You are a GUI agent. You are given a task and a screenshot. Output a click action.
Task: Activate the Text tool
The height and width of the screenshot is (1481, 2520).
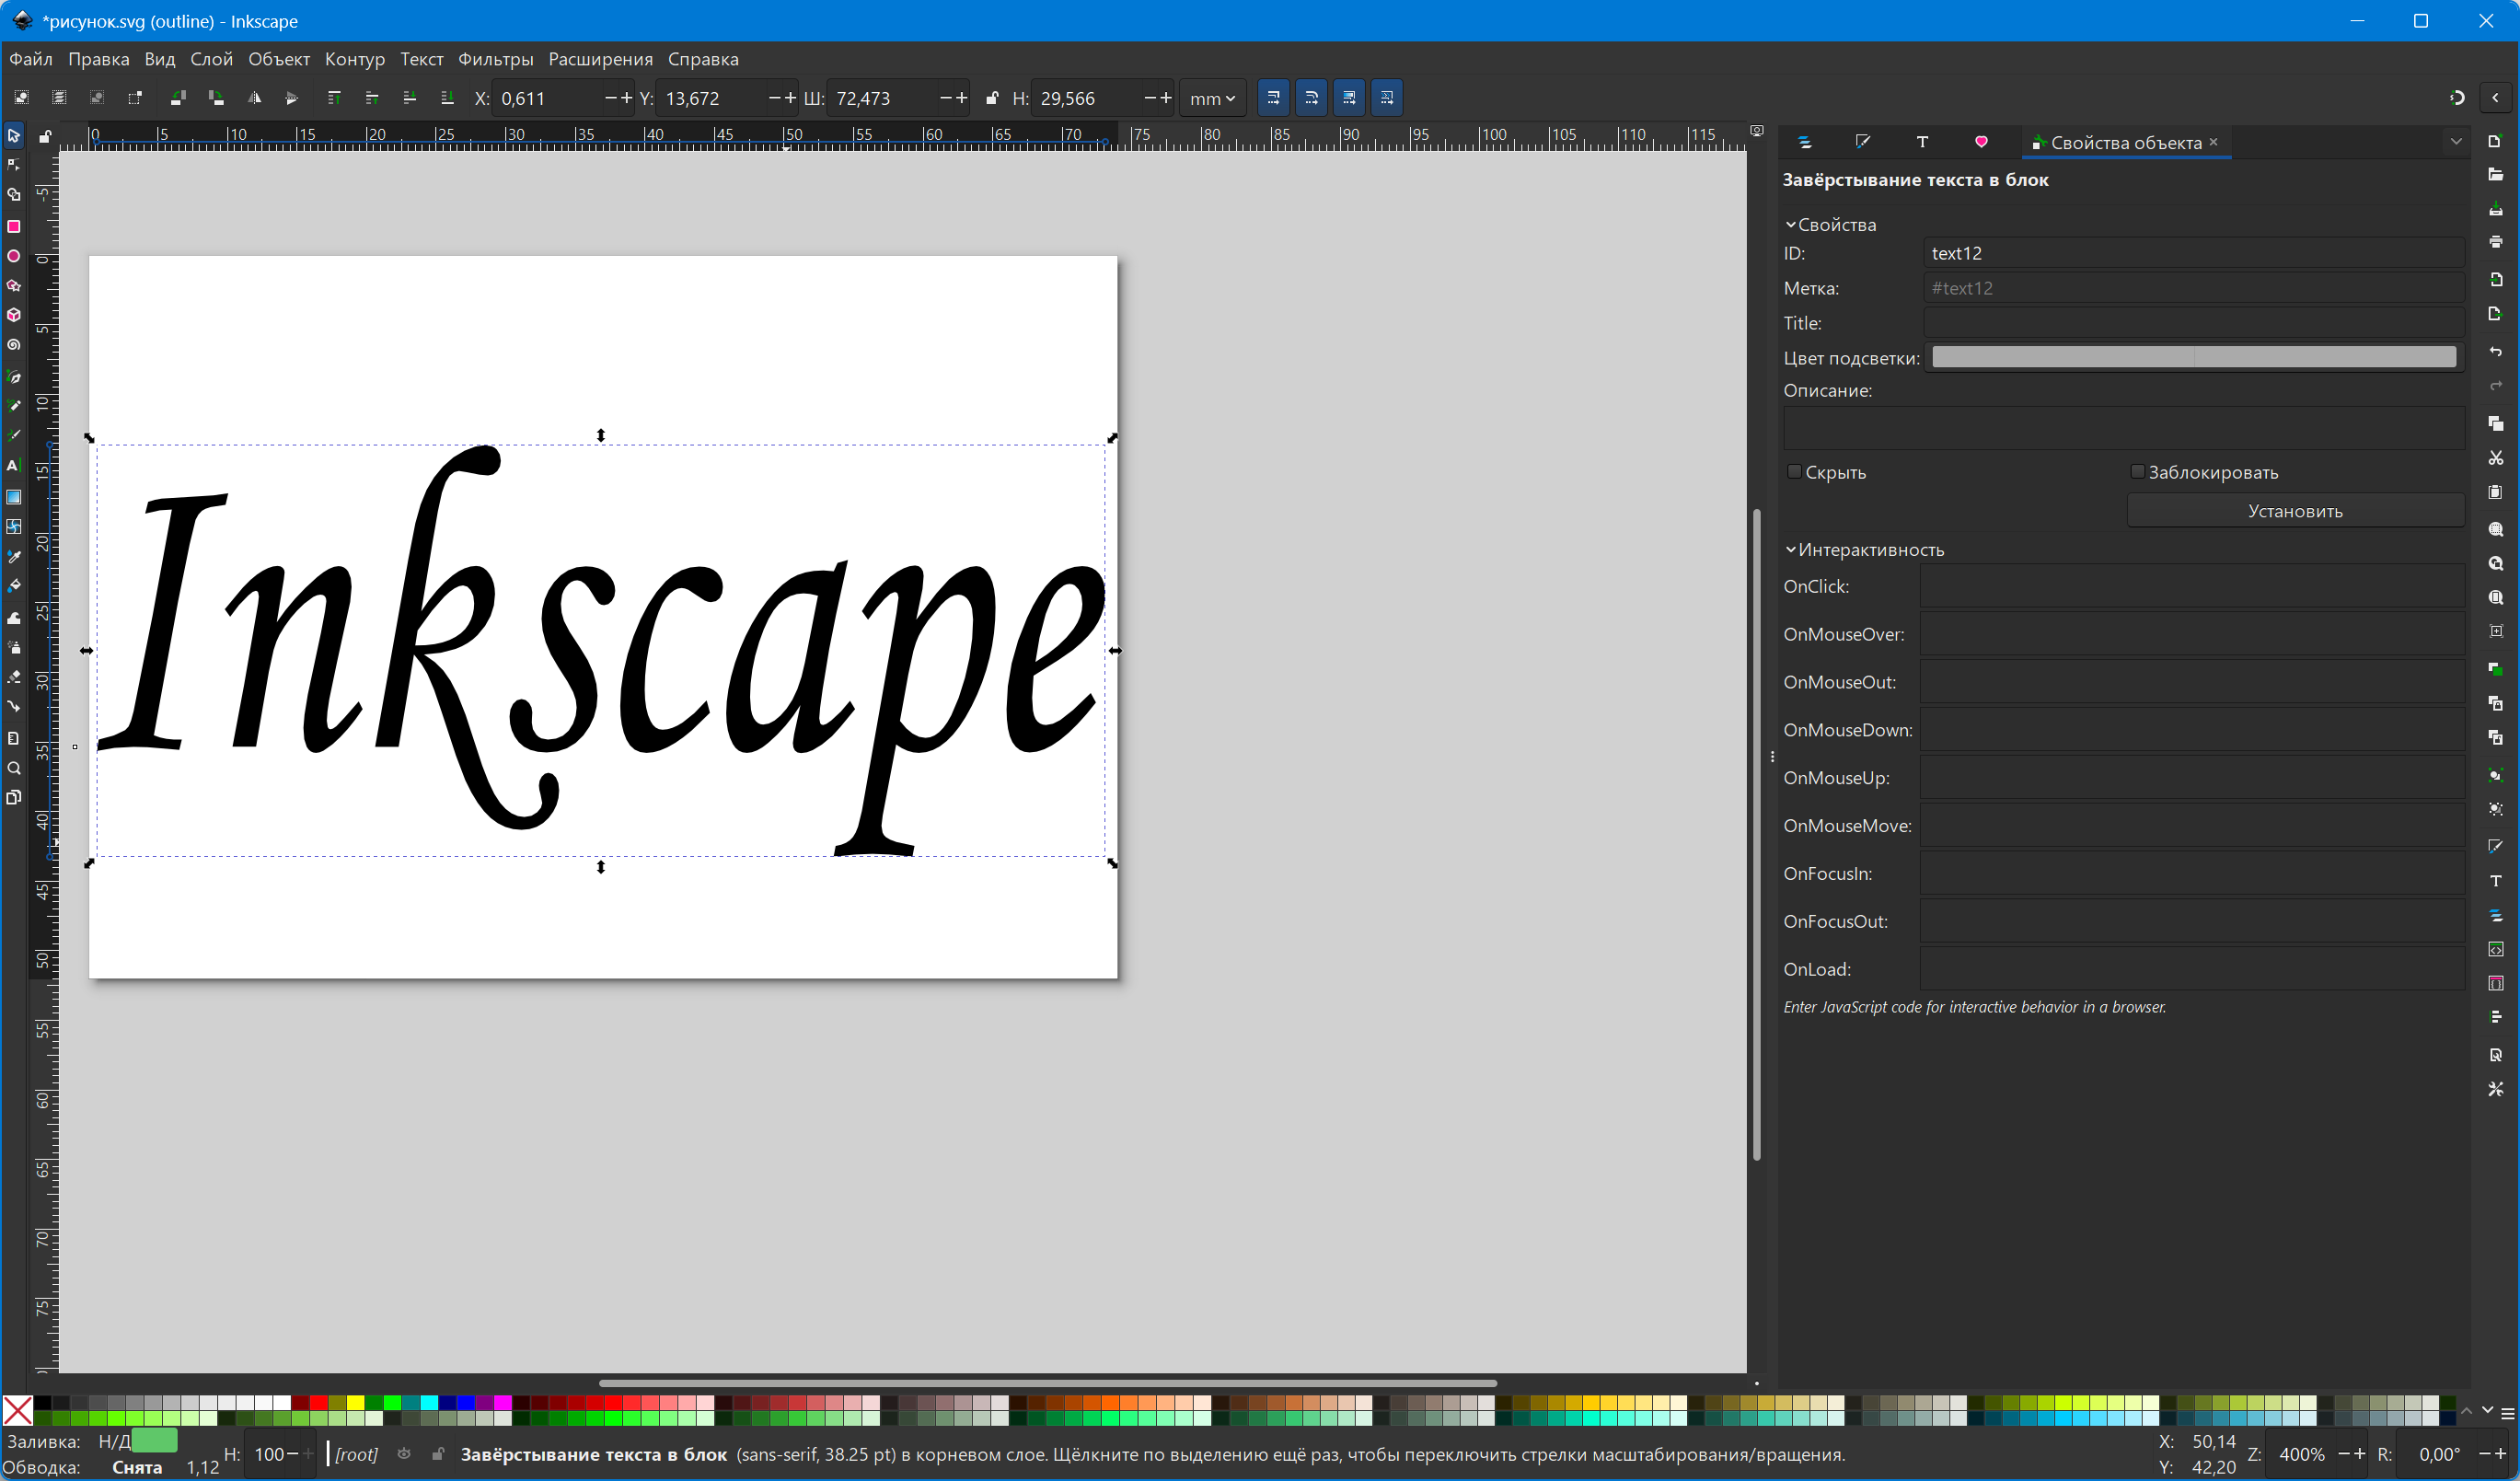point(14,465)
